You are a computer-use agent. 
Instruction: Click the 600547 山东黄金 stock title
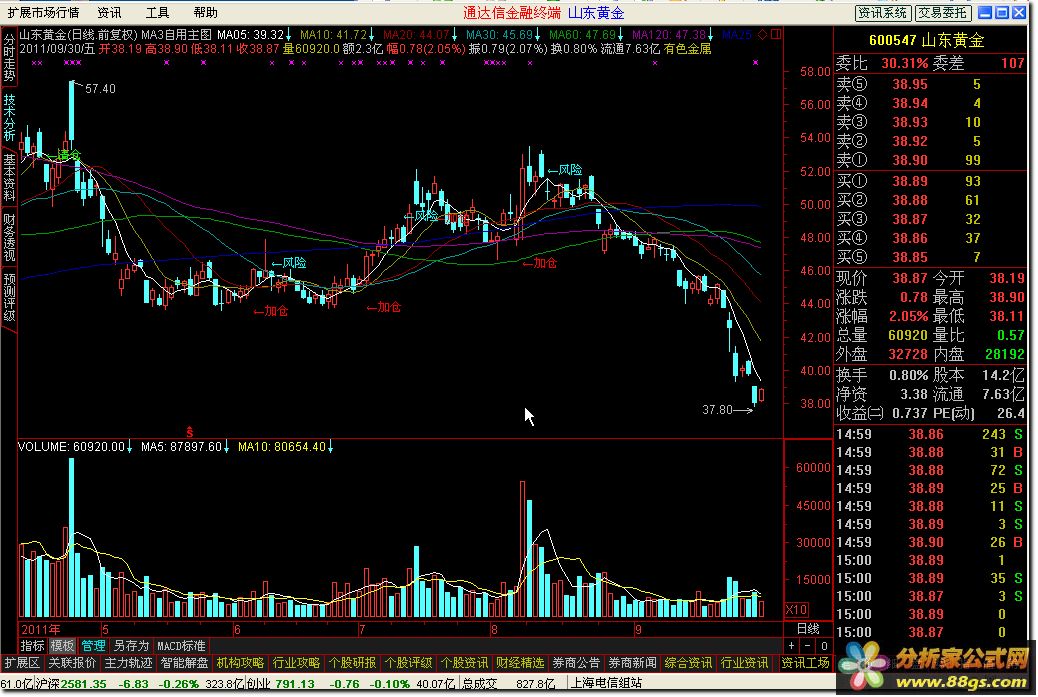coord(927,40)
